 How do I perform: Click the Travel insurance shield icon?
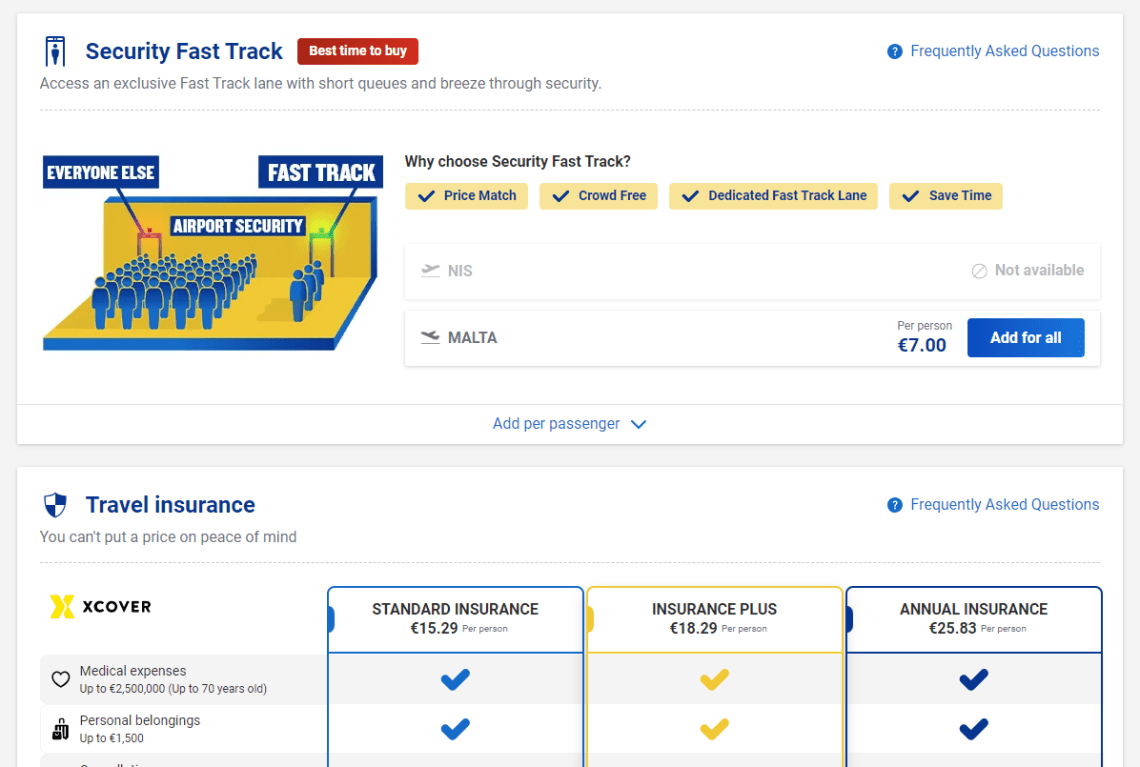click(55, 505)
